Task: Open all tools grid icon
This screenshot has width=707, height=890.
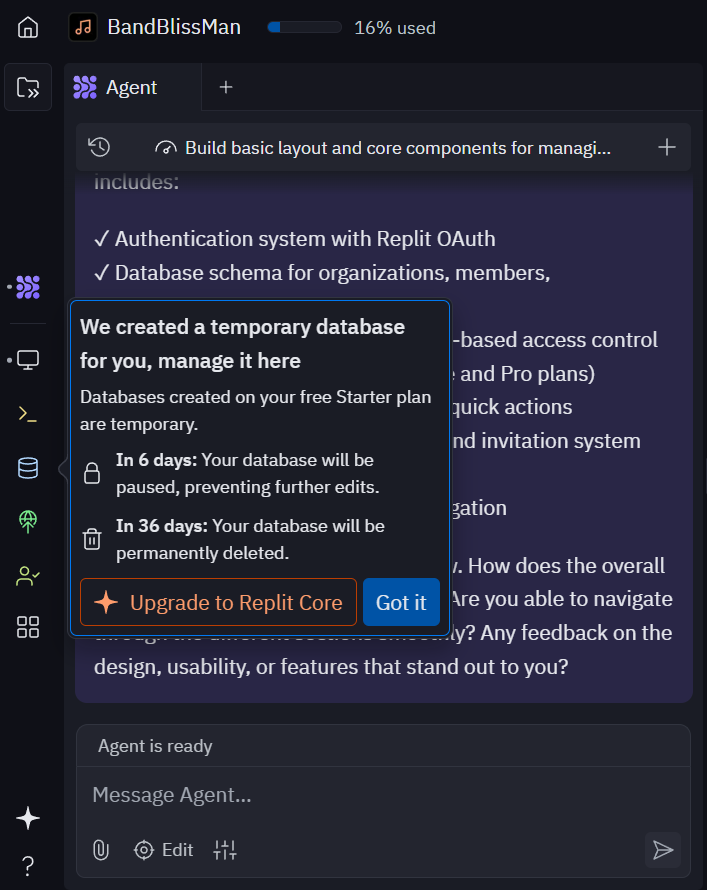Action: click(x=28, y=627)
